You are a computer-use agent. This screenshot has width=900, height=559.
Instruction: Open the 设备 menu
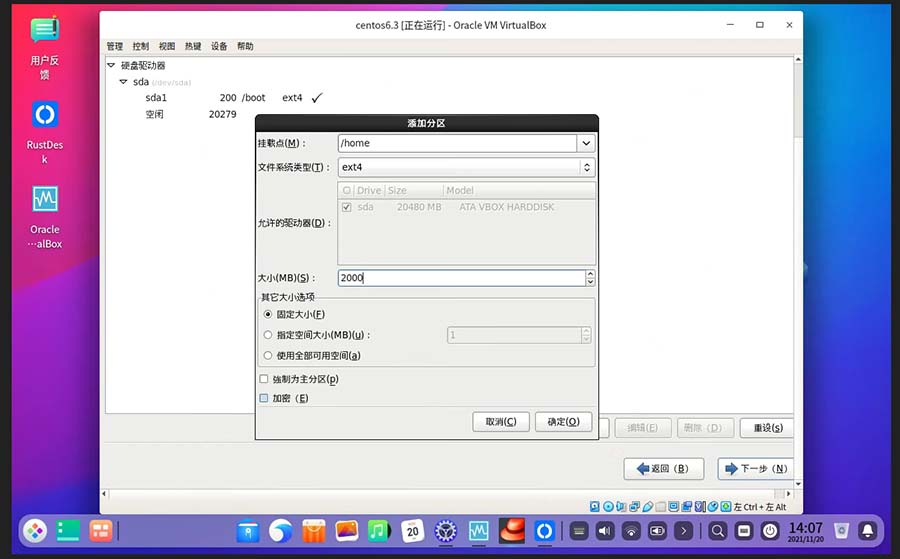click(219, 46)
